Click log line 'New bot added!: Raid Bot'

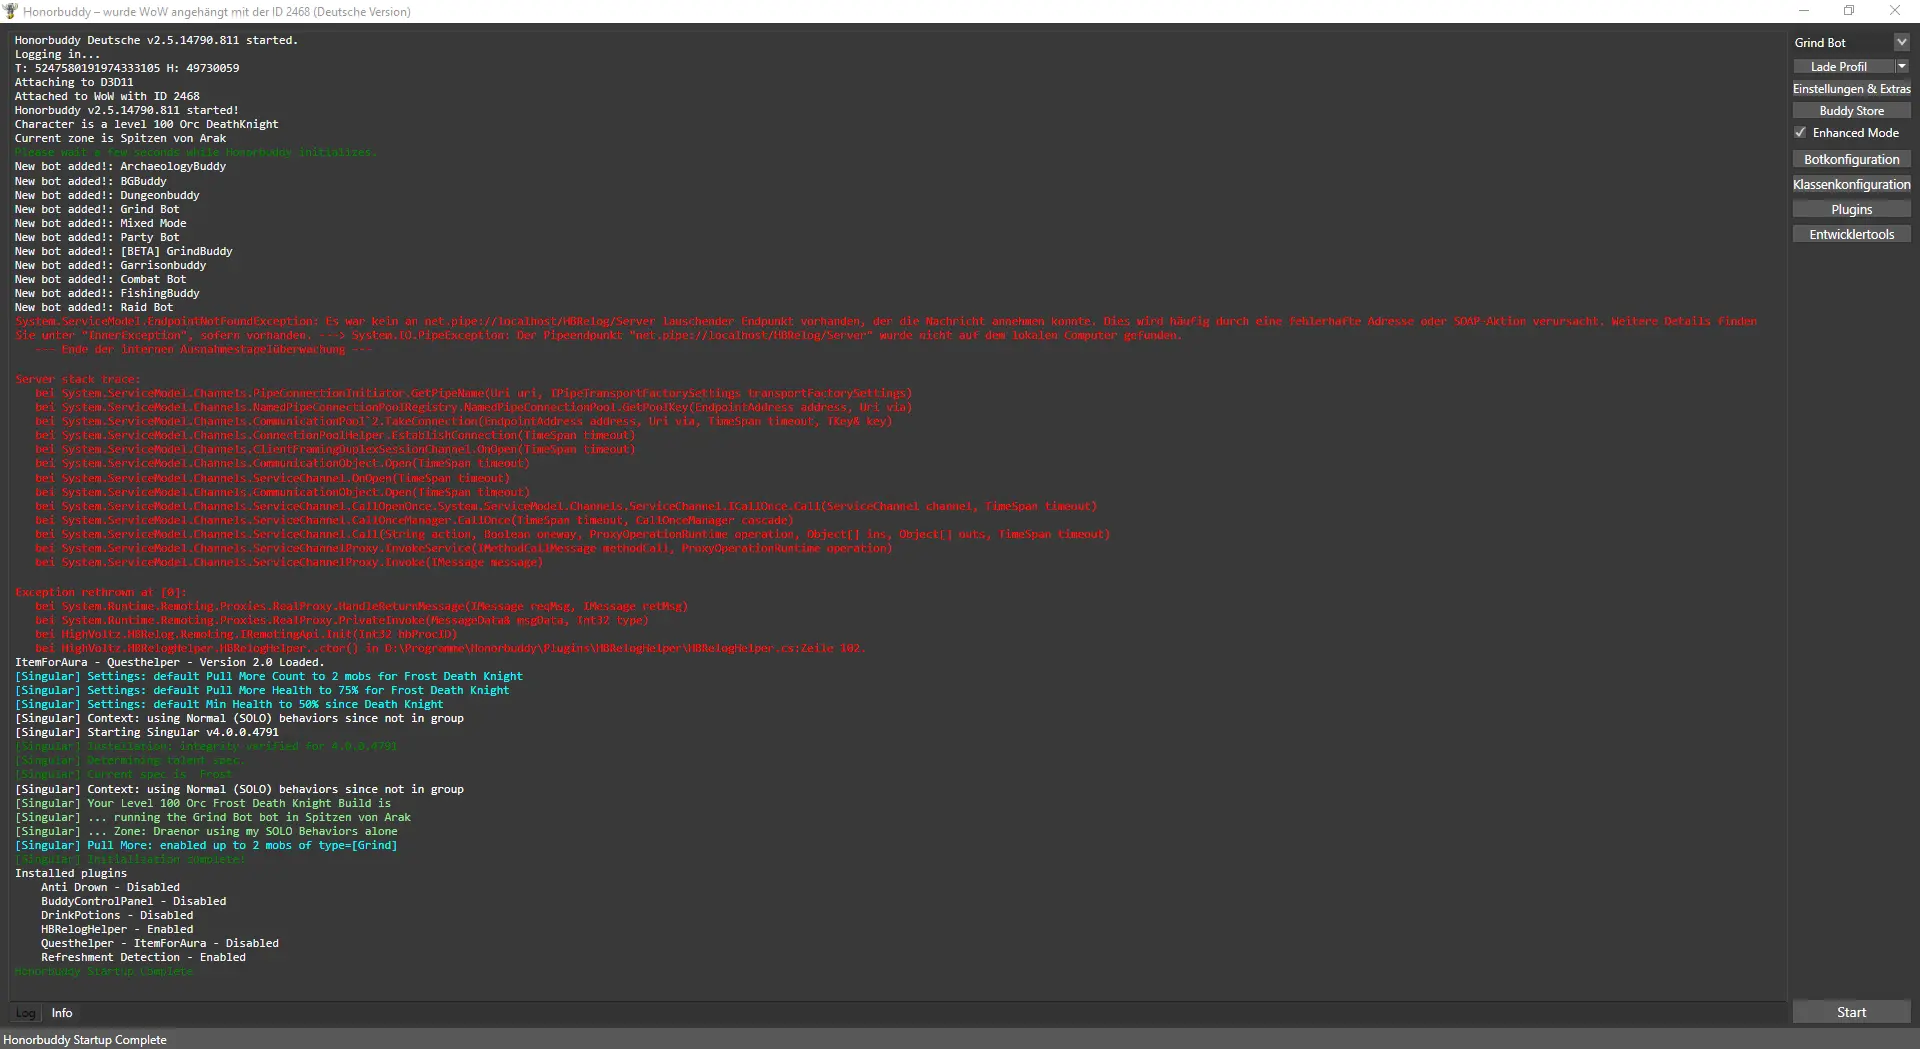click(x=94, y=307)
